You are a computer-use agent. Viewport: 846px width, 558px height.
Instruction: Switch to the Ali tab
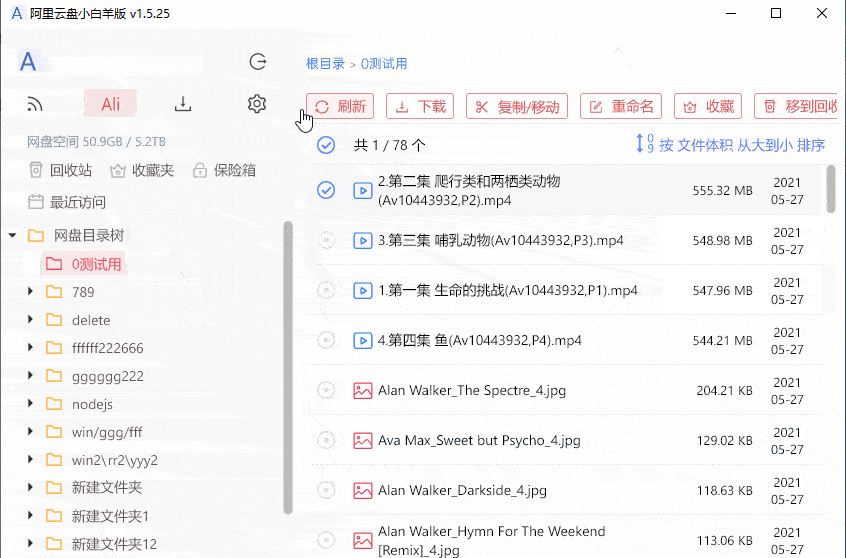tap(110, 104)
